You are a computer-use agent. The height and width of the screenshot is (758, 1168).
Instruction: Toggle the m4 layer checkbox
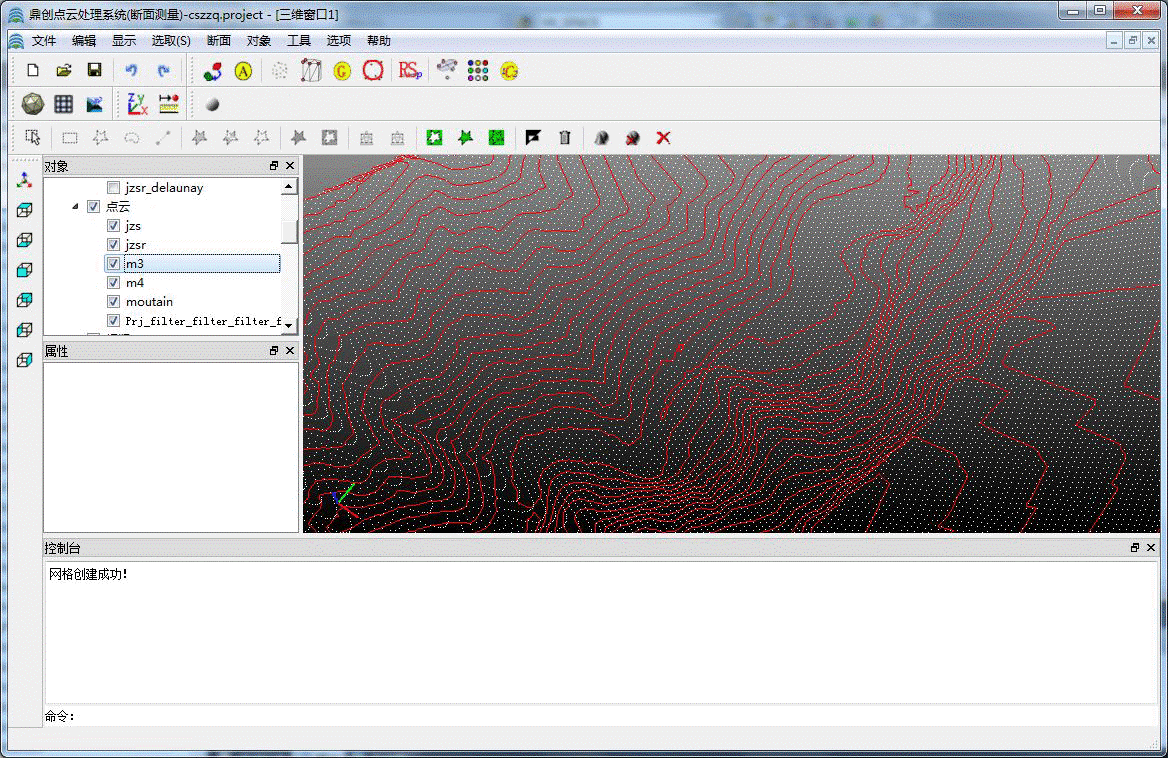[113, 283]
